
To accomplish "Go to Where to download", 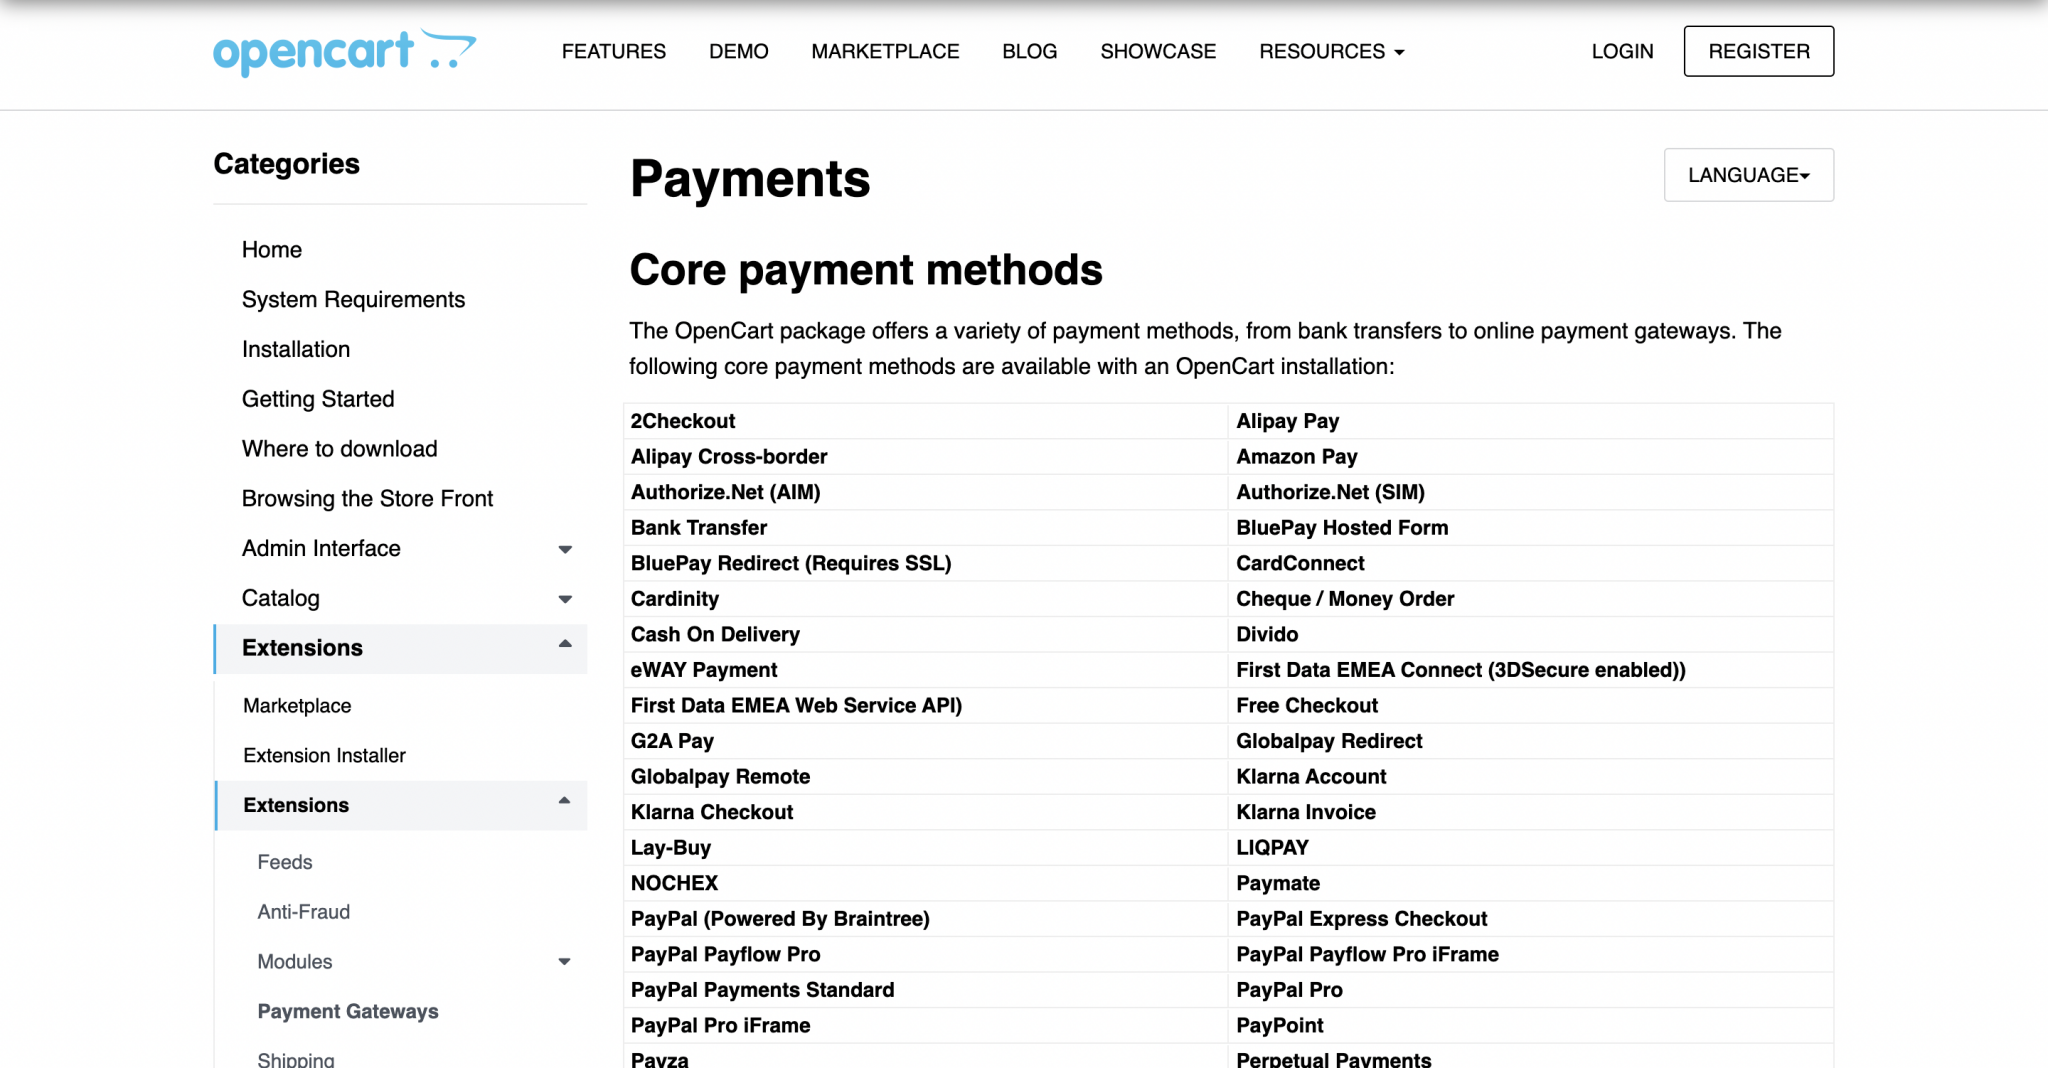I will (339, 449).
